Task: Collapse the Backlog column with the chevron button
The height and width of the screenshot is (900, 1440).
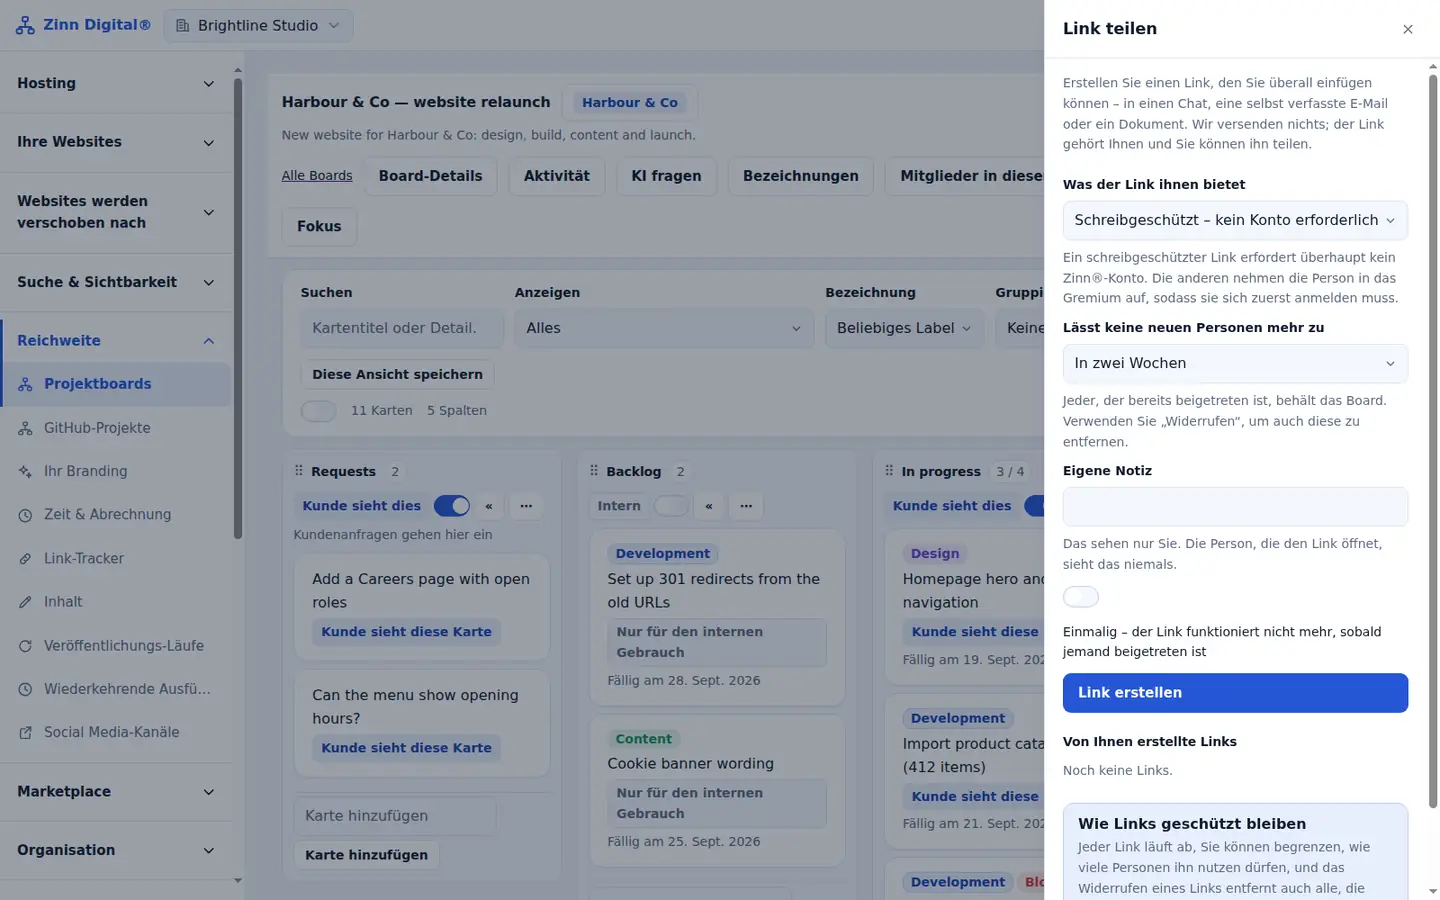Action: pyautogui.click(x=709, y=506)
